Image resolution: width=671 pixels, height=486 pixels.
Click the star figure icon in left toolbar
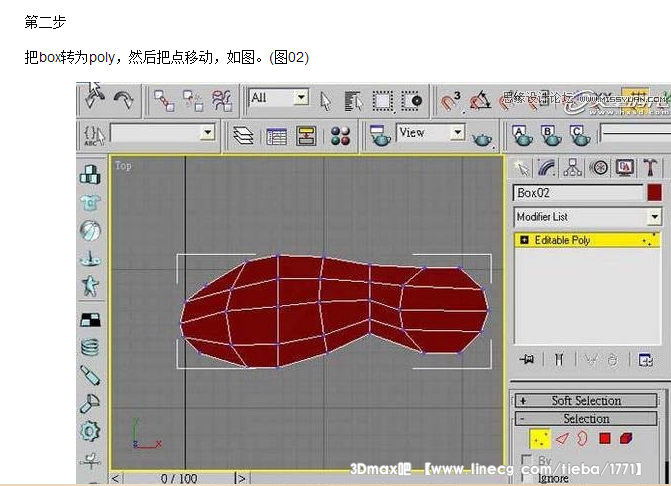pos(90,286)
